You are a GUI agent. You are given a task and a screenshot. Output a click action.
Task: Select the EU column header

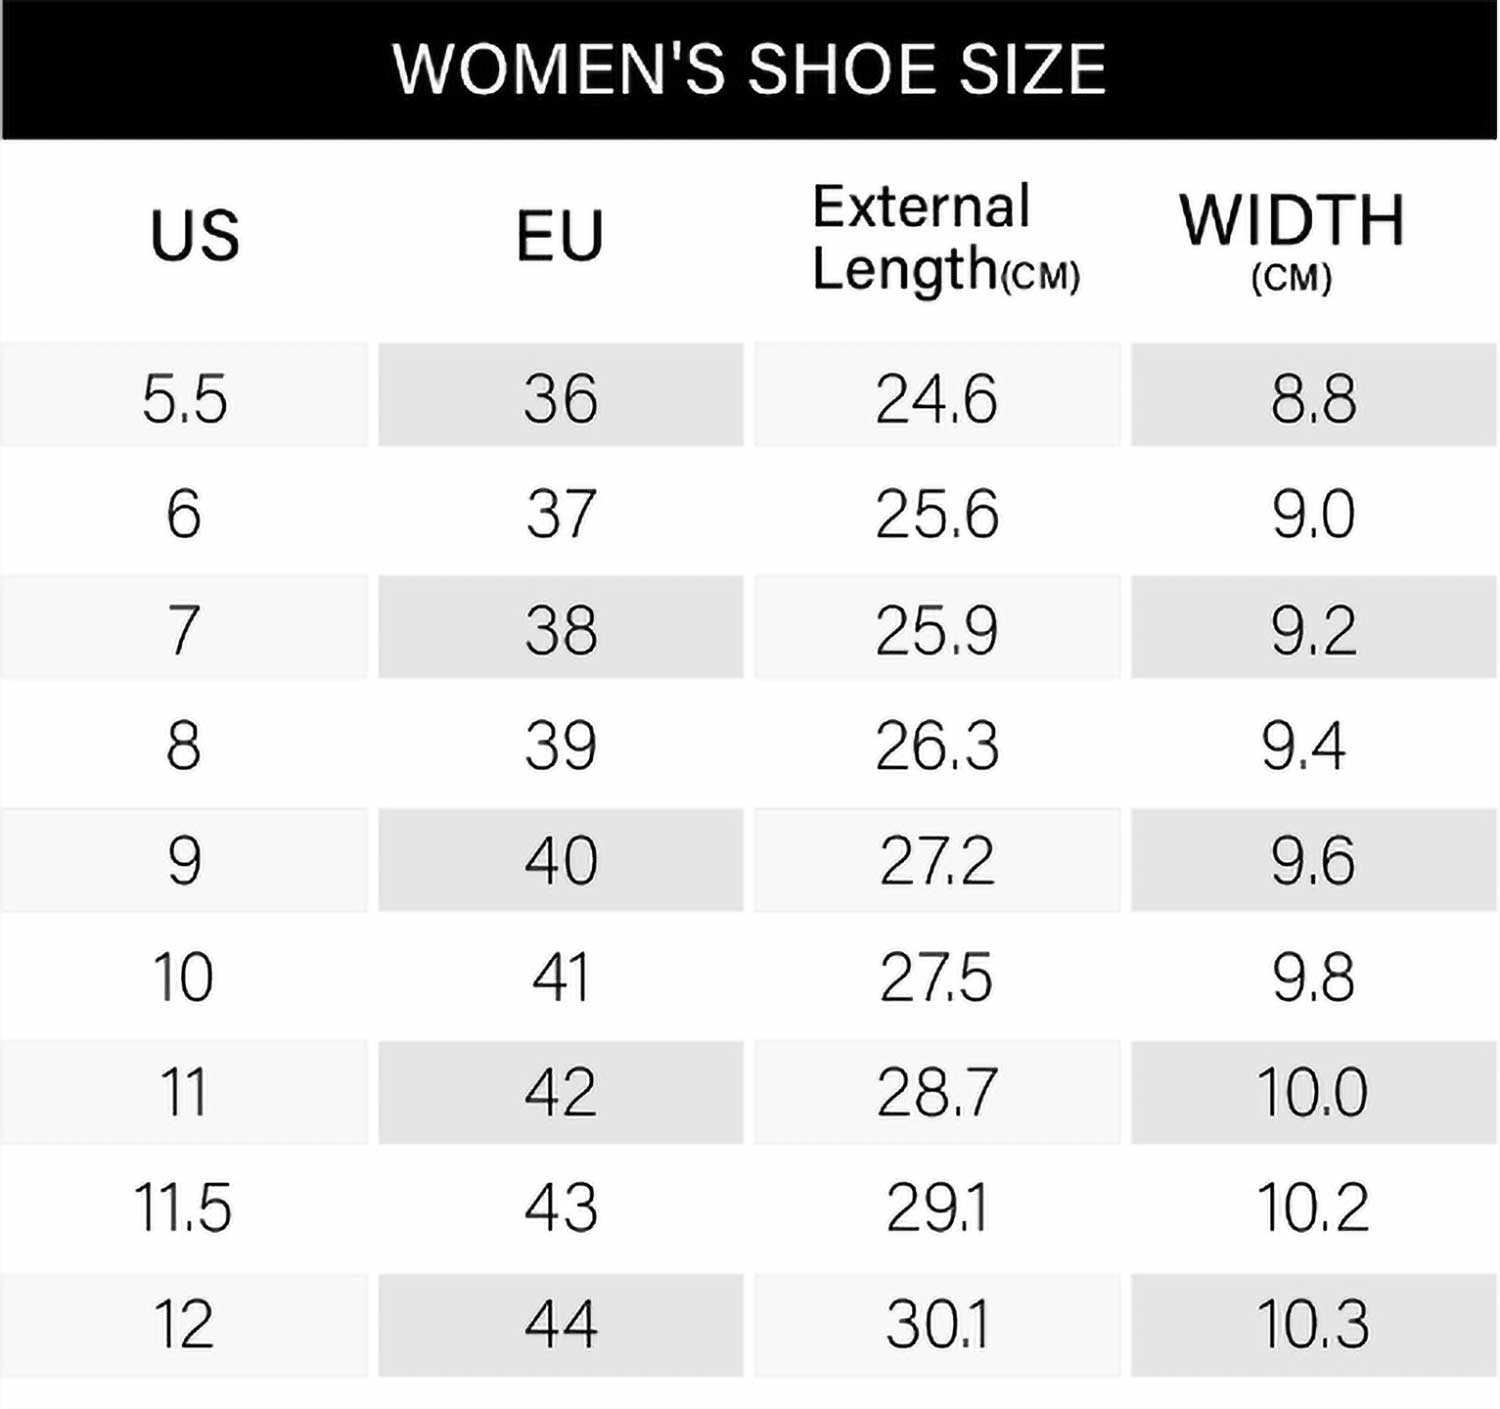[x=560, y=236]
